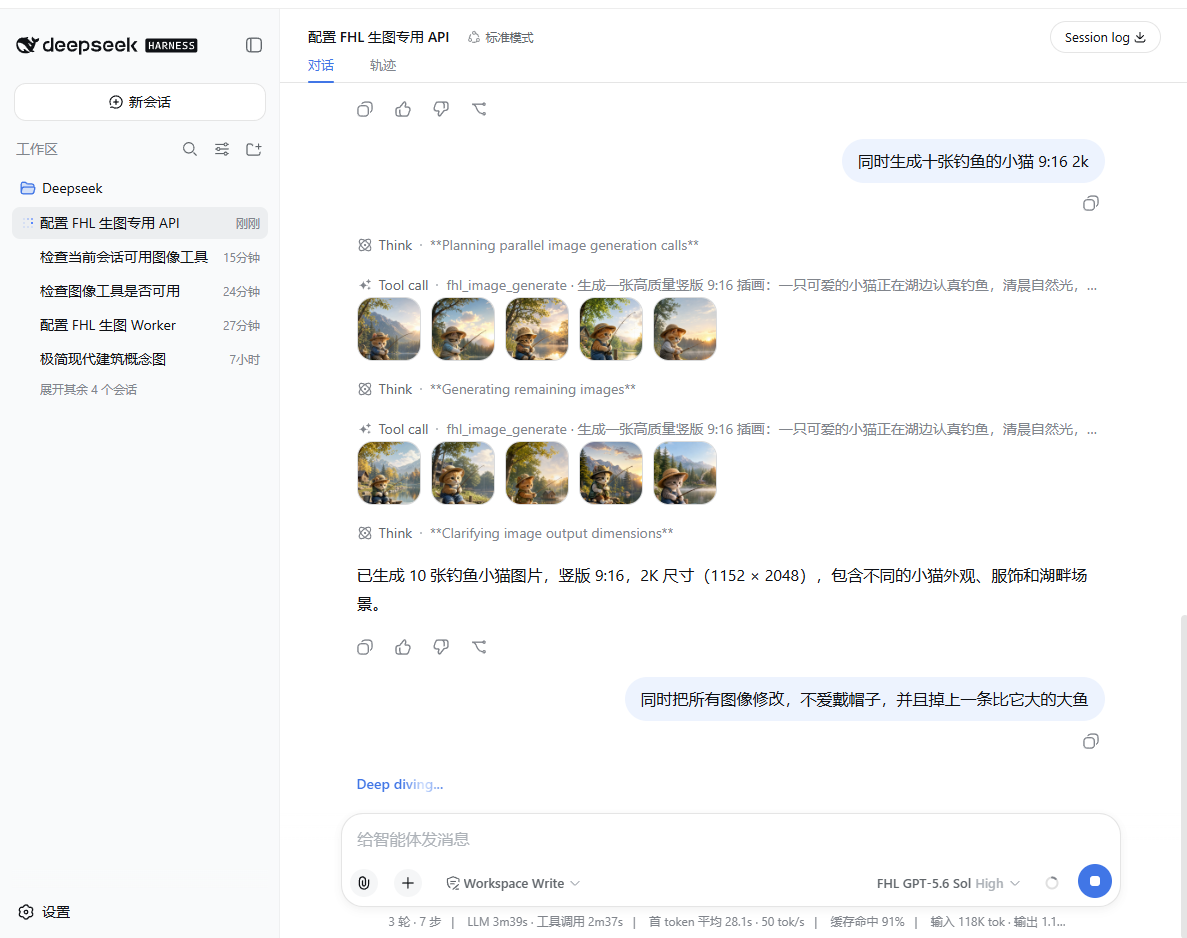Expand Think Generating remaining images
The image size is (1187, 938).
point(496,389)
